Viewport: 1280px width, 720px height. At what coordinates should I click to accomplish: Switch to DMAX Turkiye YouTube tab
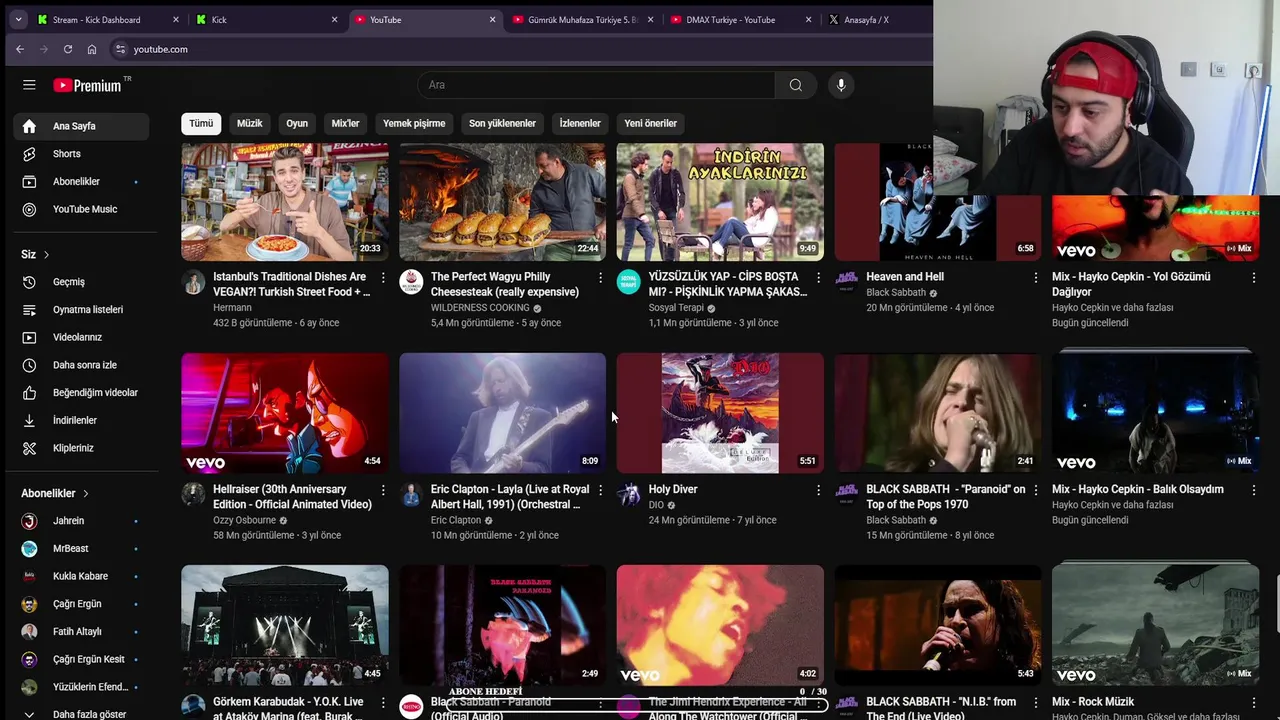tap(741, 19)
